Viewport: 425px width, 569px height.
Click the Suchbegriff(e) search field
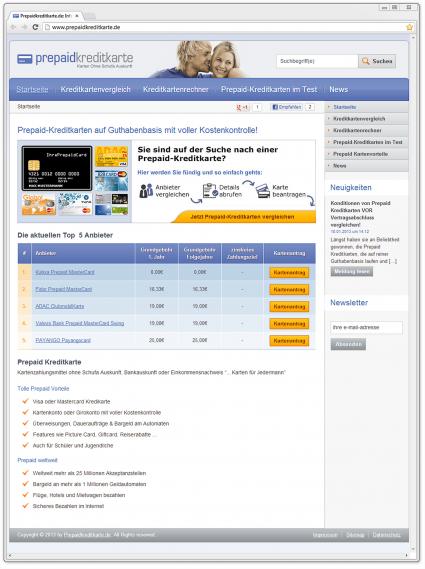click(x=317, y=61)
